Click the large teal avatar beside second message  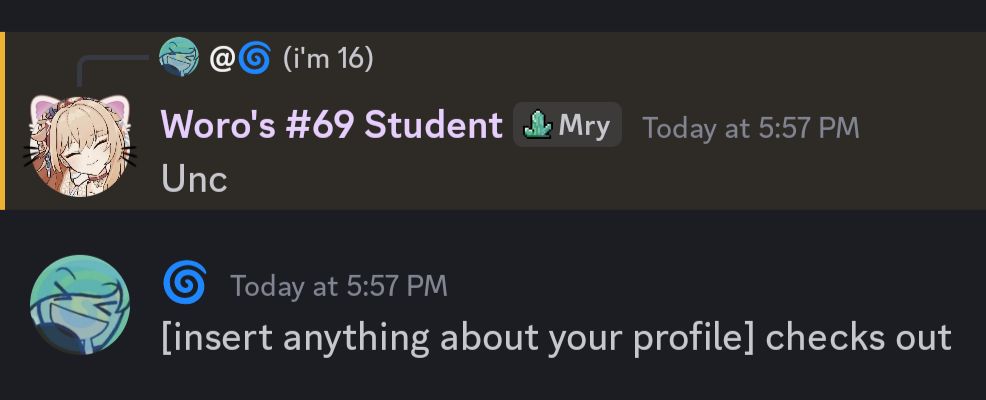pos(80,305)
